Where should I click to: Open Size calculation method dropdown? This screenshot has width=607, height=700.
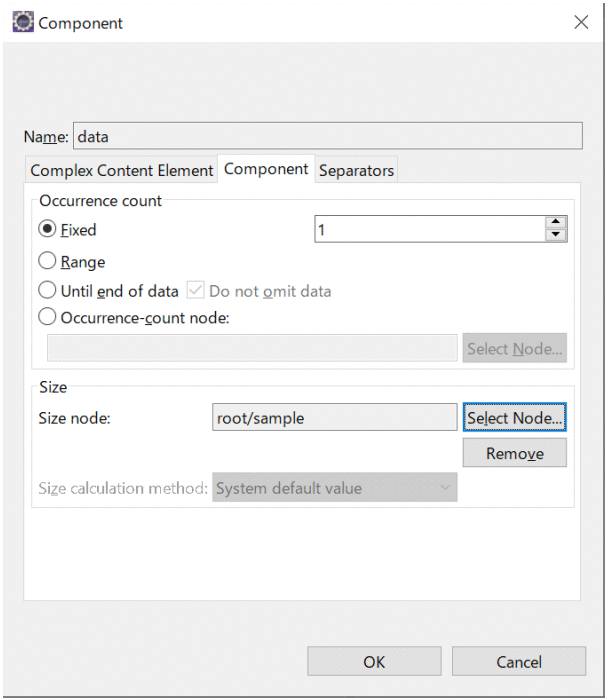point(334,488)
